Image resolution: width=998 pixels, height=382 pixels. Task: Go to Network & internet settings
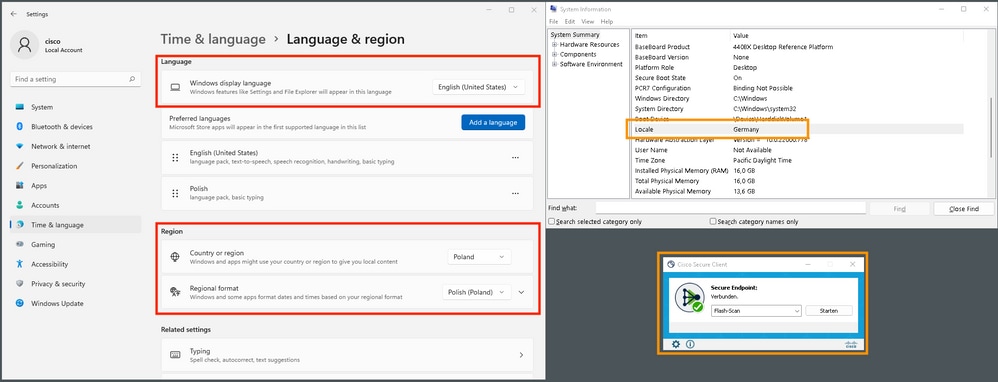[60, 146]
